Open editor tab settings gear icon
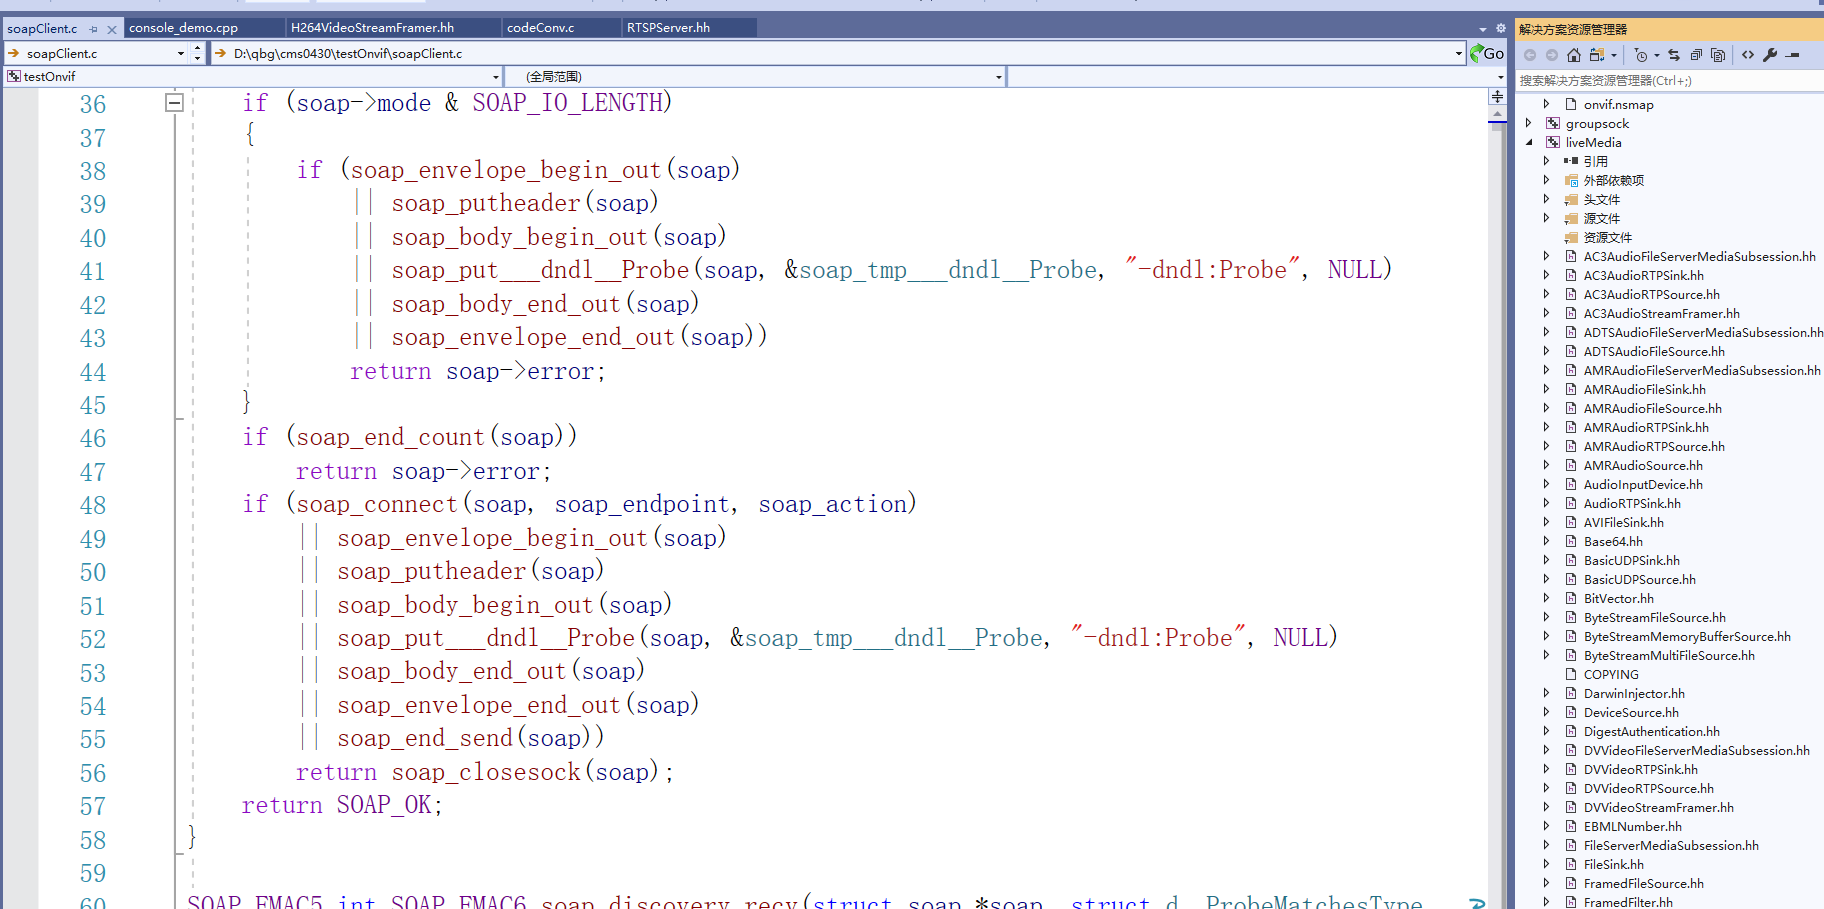 1500,28
